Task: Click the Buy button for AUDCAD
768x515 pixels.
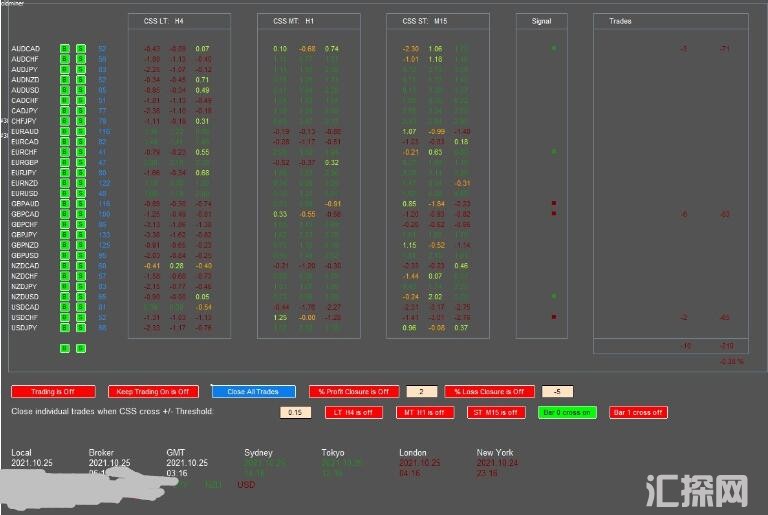Action: tap(64, 48)
